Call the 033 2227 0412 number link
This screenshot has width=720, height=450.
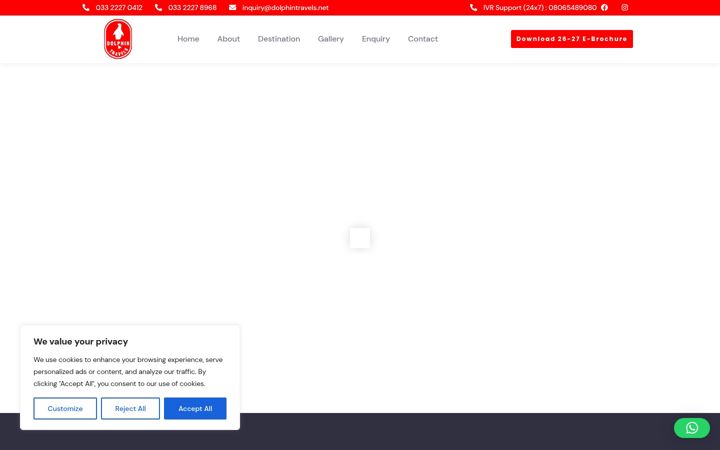119,7
